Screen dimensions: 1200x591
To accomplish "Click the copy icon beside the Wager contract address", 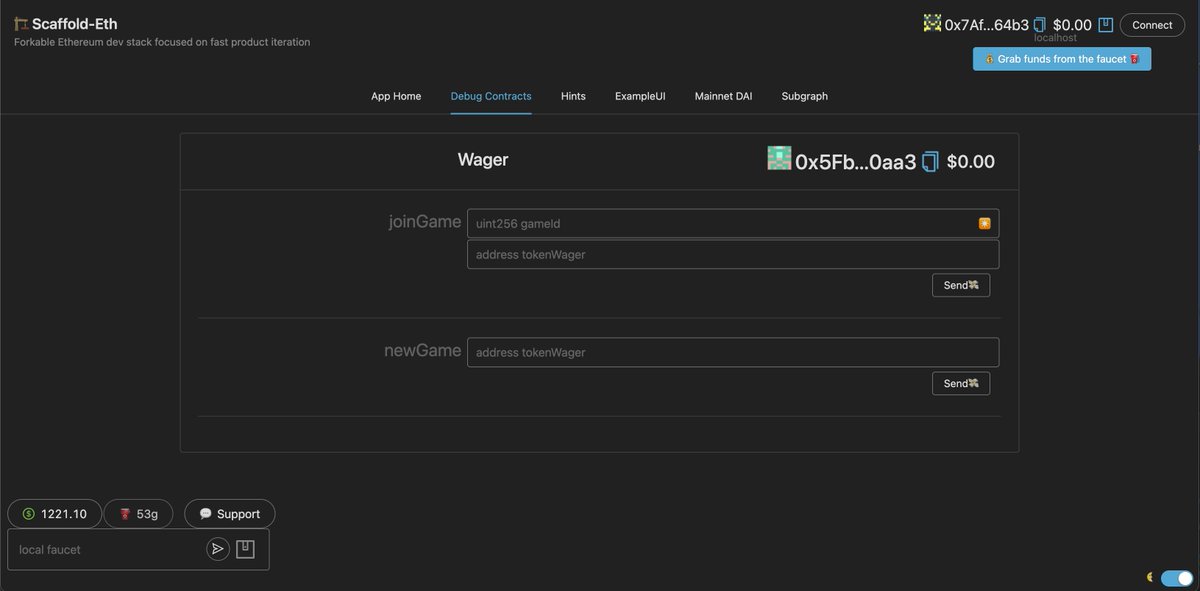I will click(x=929, y=159).
